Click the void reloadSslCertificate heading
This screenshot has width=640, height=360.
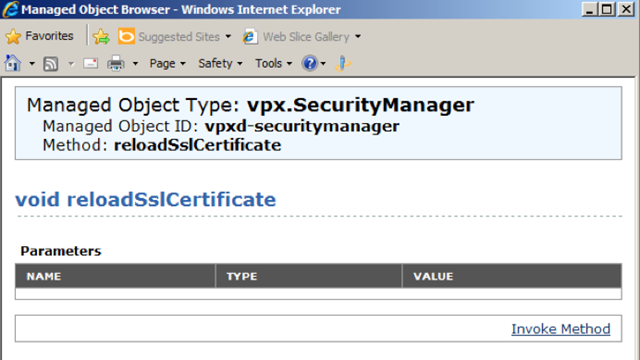146,200
